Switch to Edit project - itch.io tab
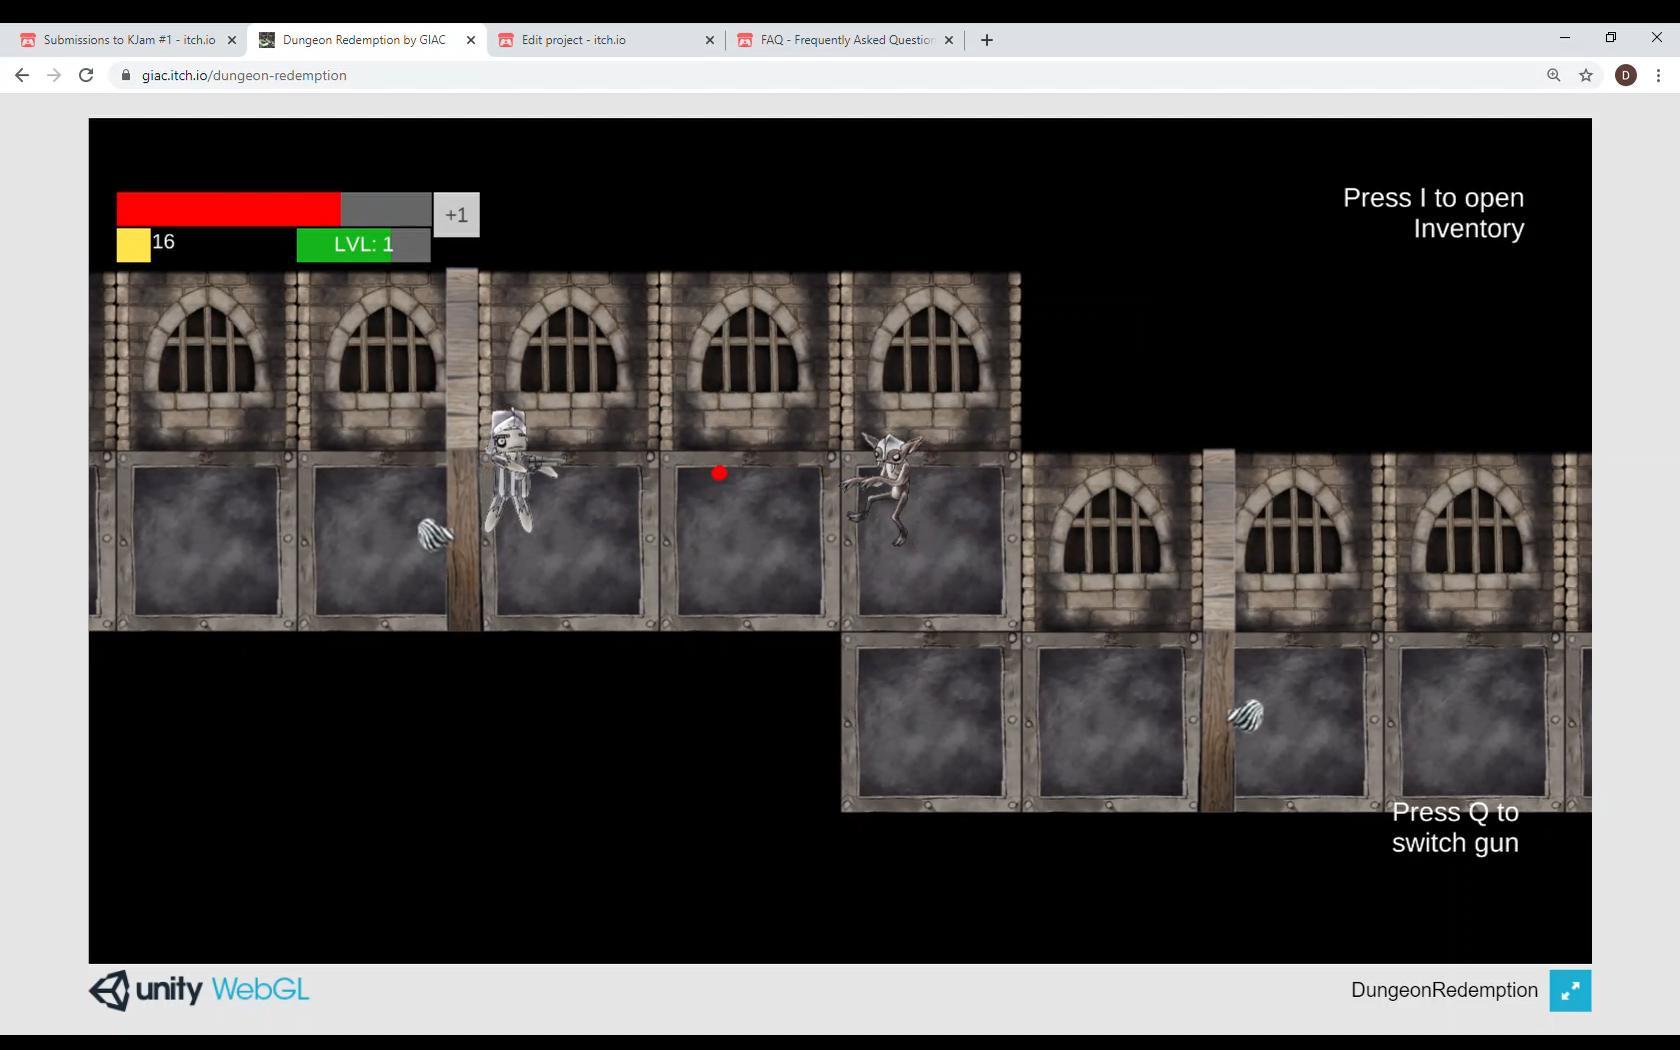 (573, 40)
